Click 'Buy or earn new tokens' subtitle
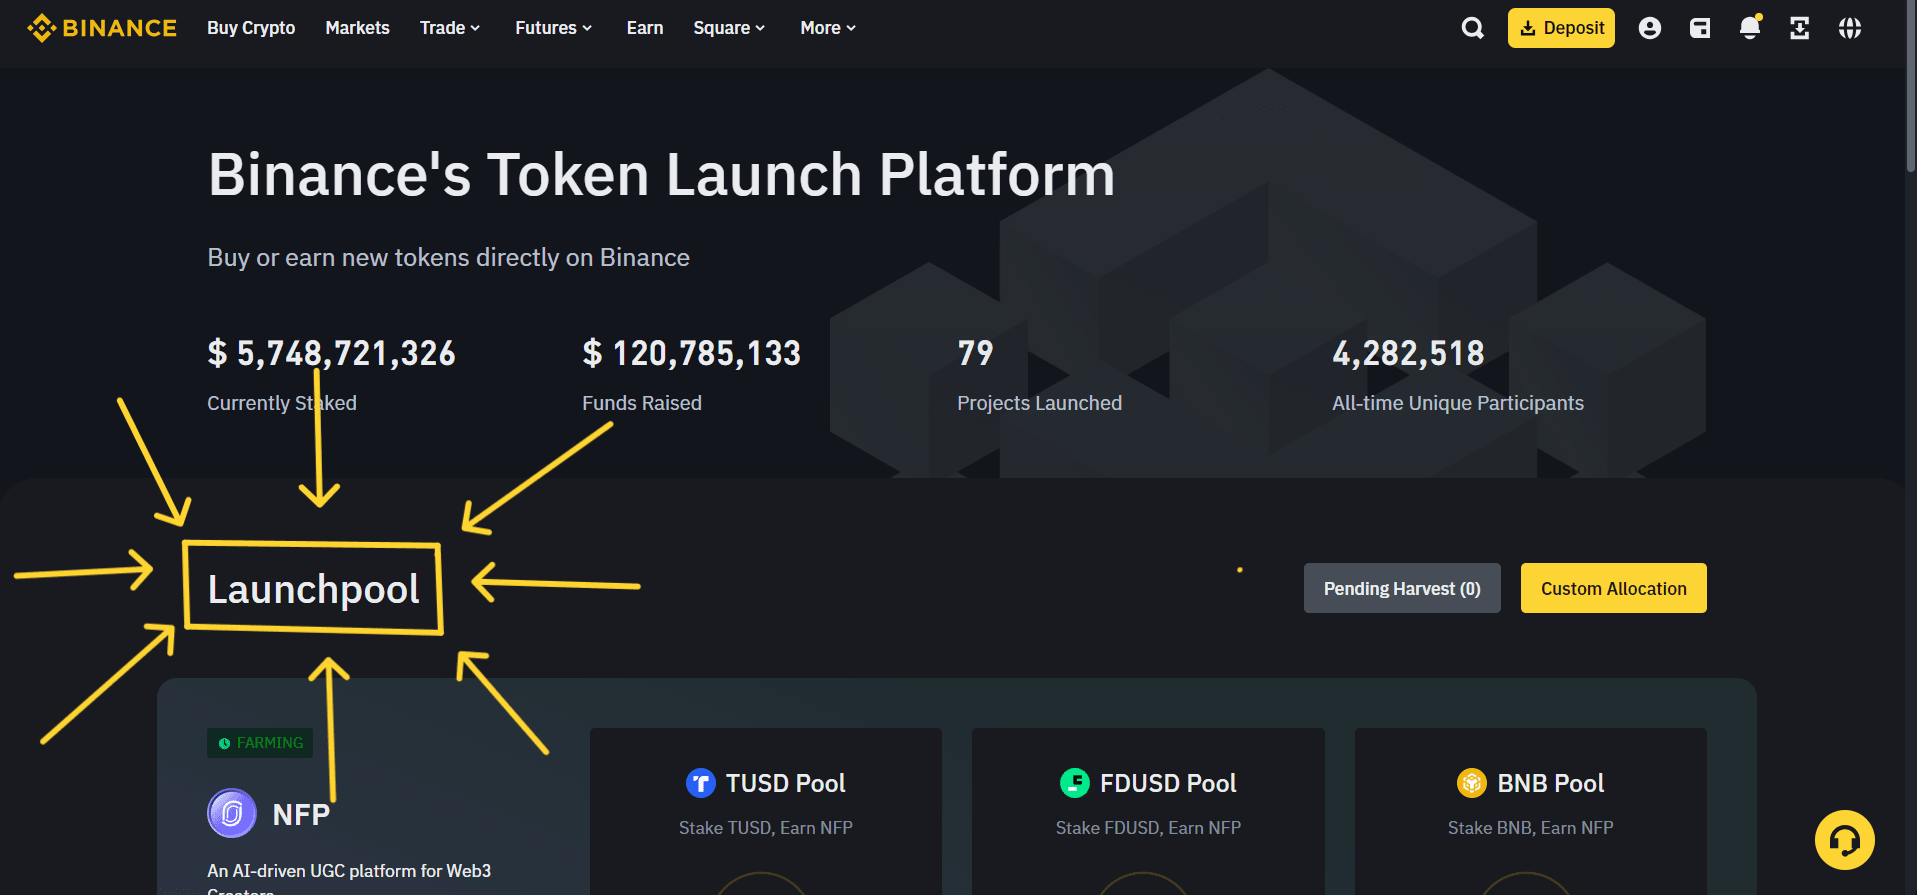 (448, 258)
